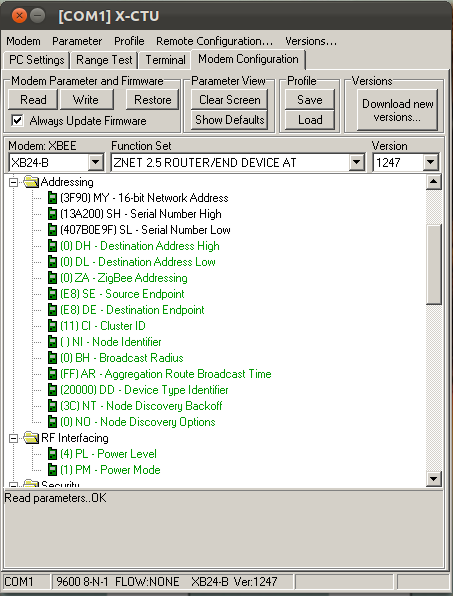Click the AR Aggregation Route Broadcast icon

52,374
